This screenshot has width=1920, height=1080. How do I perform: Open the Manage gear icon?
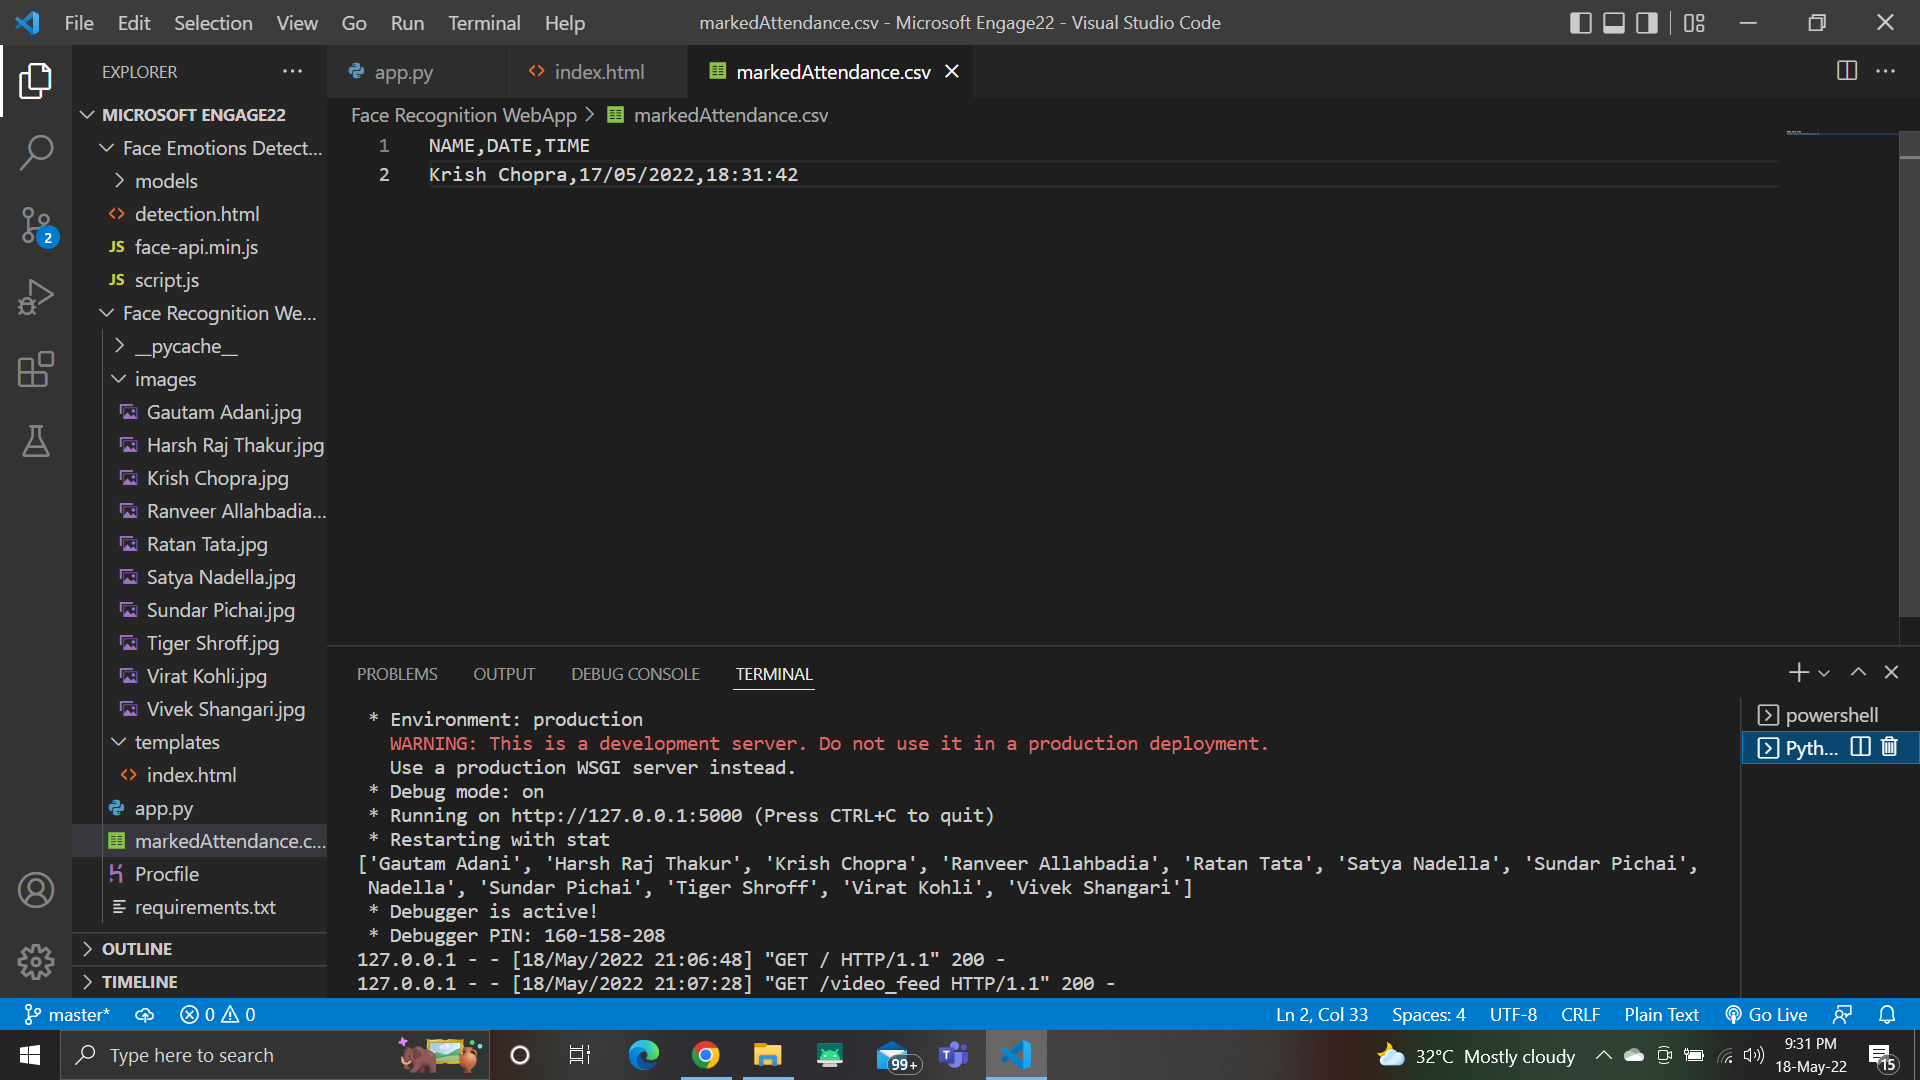pos(36,962)
